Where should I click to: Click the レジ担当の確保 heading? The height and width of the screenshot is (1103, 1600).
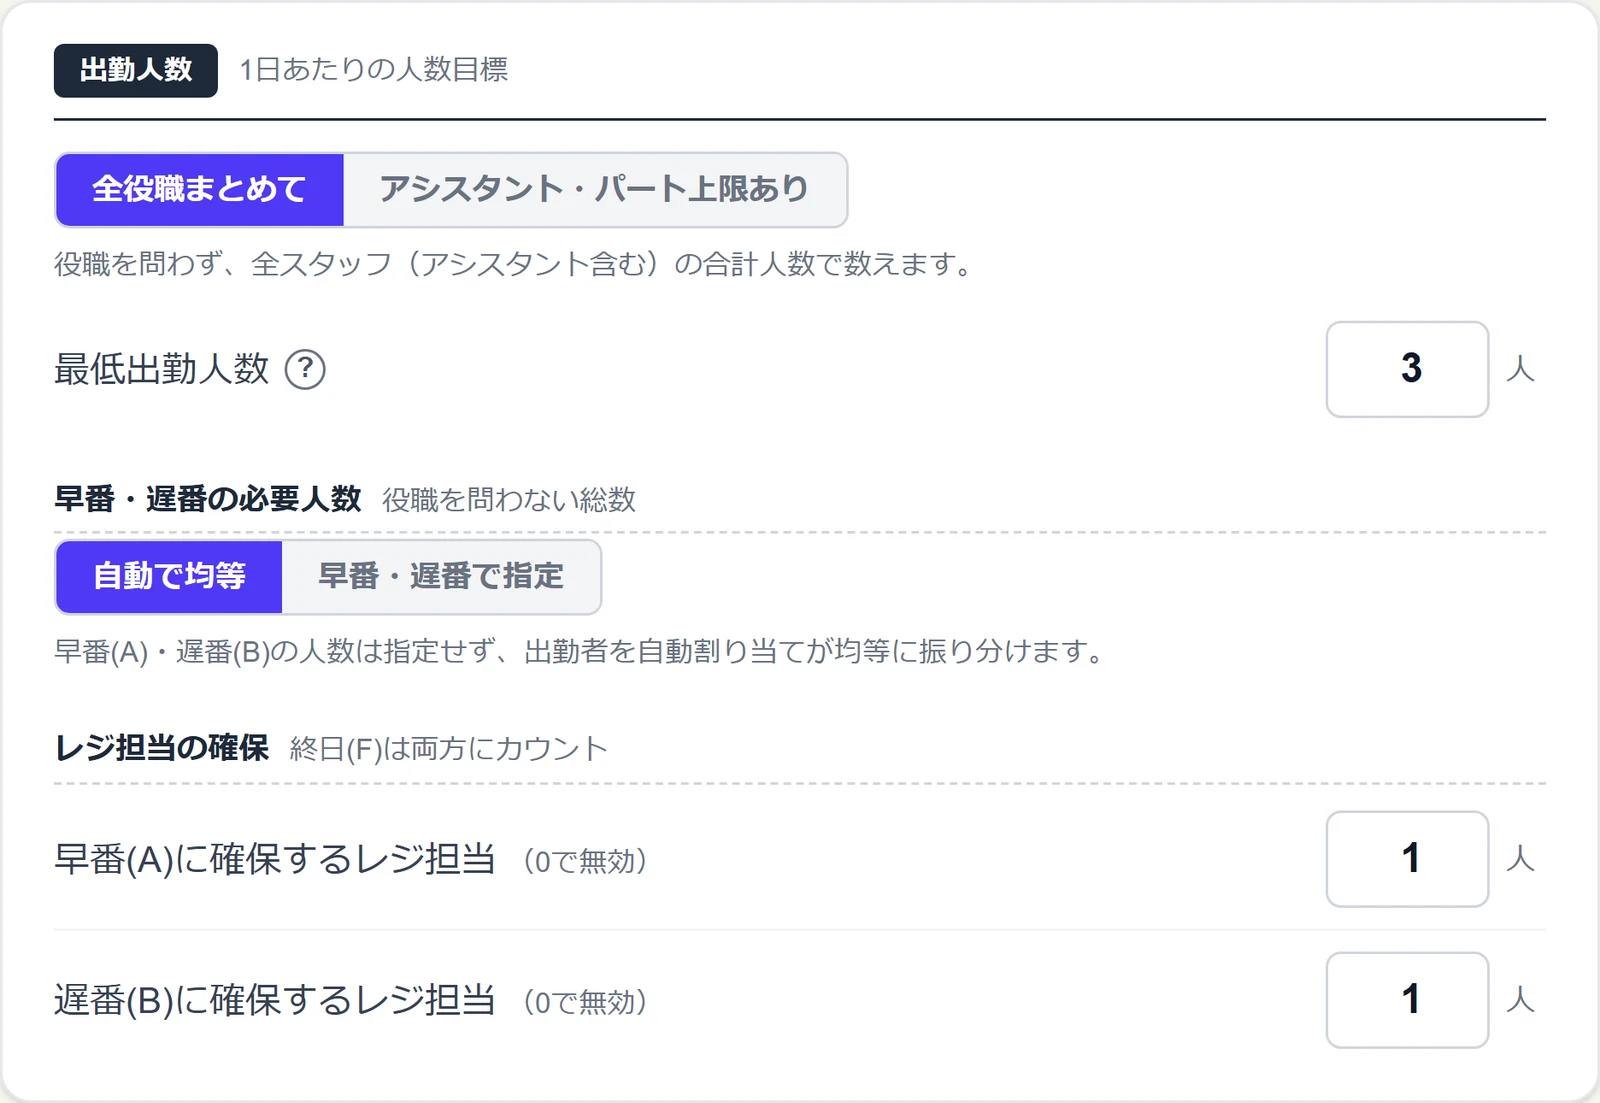pos(162,748)
